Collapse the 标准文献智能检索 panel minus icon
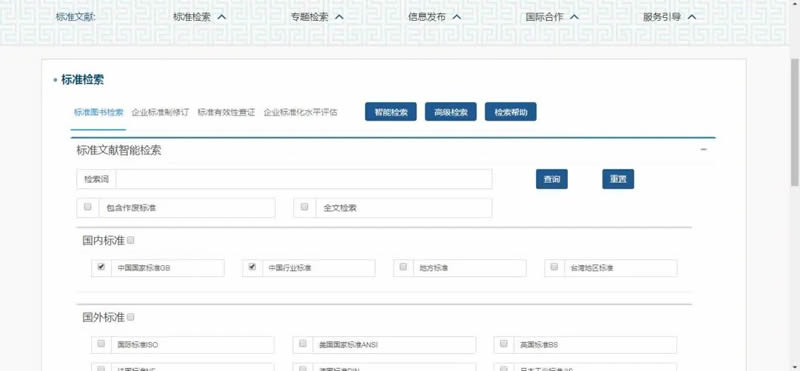Viewport: 800px width, 371px height. click(704, 150)
